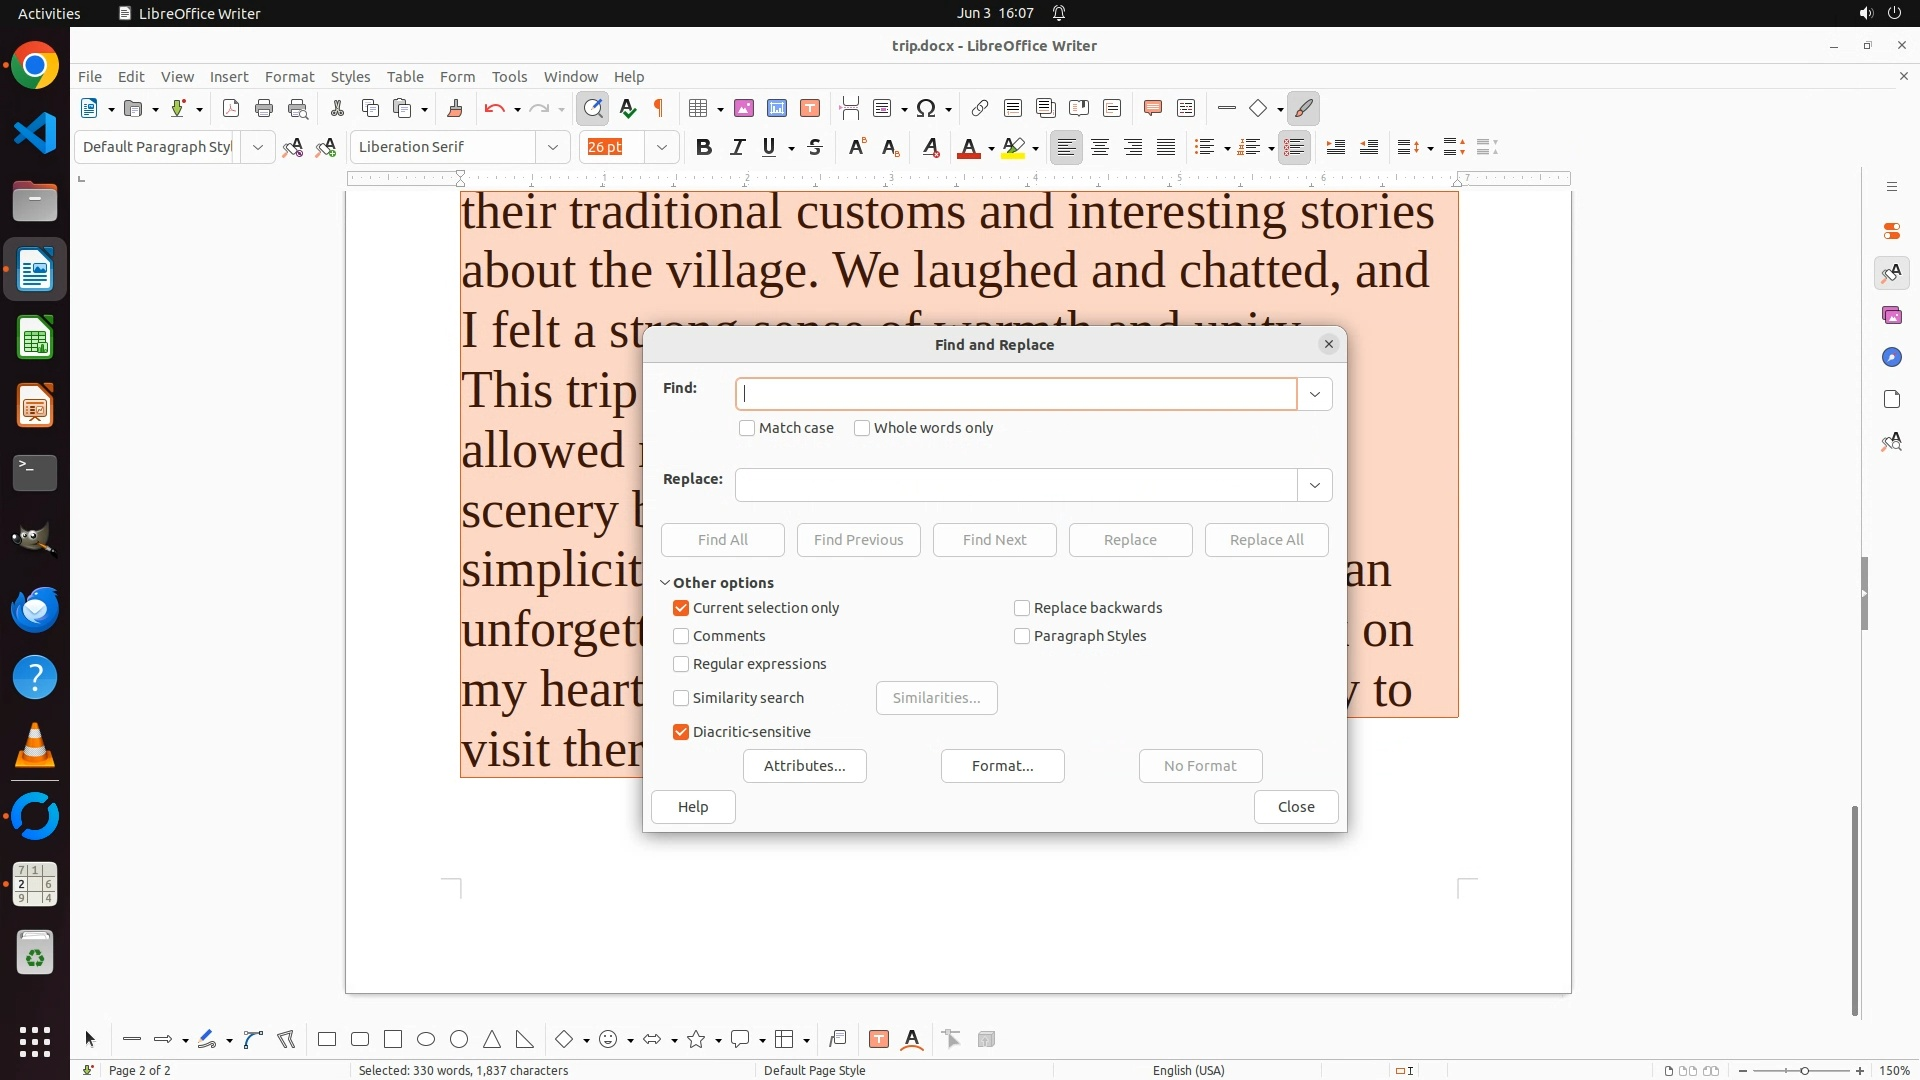1920x1080 pixels.
Task: Click the zoom slider in status bar
Action: tap(1804, 1070)
